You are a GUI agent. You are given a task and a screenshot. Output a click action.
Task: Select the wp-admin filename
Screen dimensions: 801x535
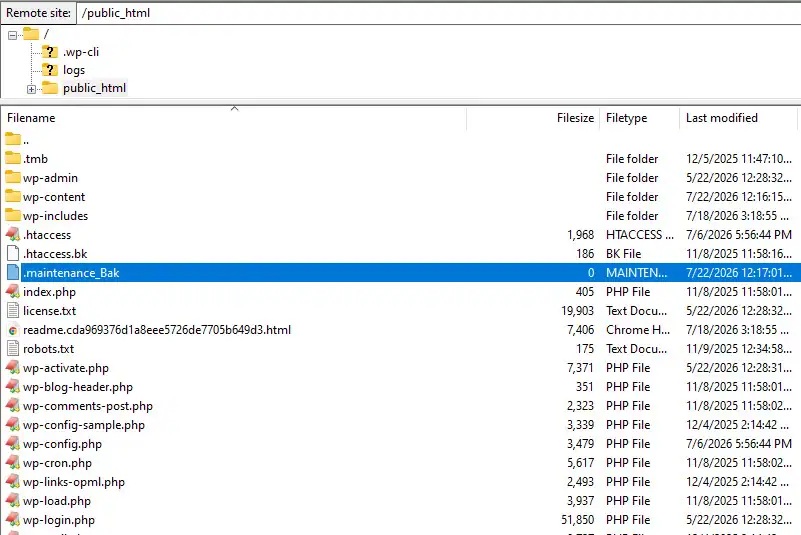[x=51, y=178]
